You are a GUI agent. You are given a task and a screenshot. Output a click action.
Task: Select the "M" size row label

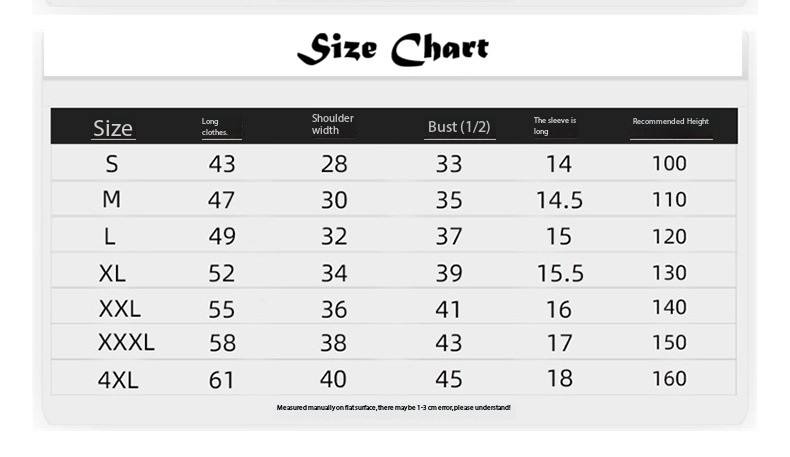tap(111, 199)
